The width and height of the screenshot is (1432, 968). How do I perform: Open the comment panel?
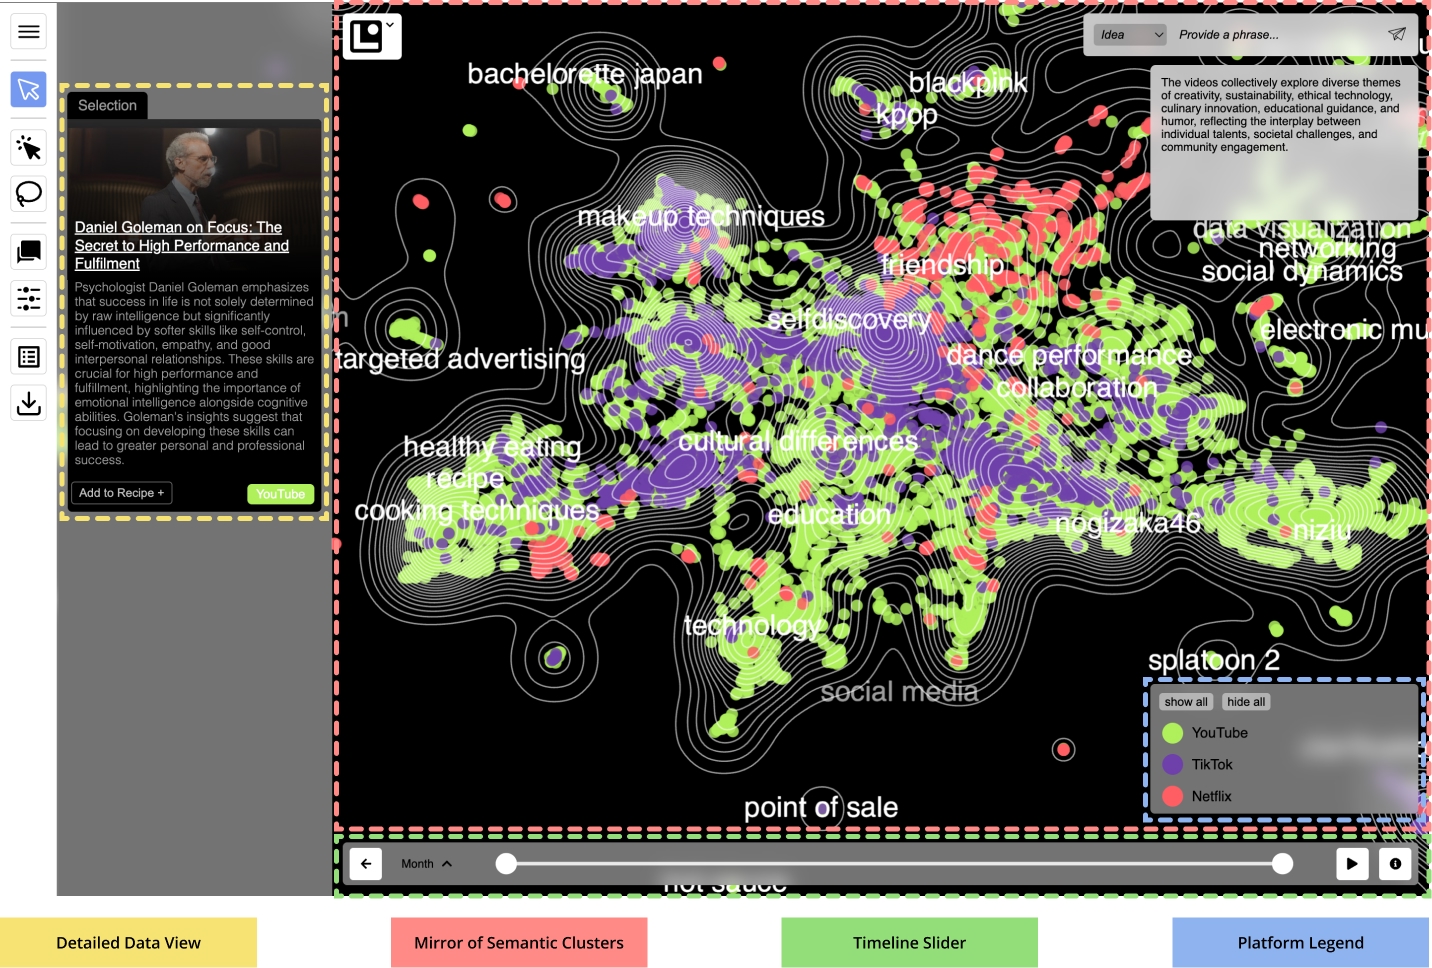tap(28, 251)
